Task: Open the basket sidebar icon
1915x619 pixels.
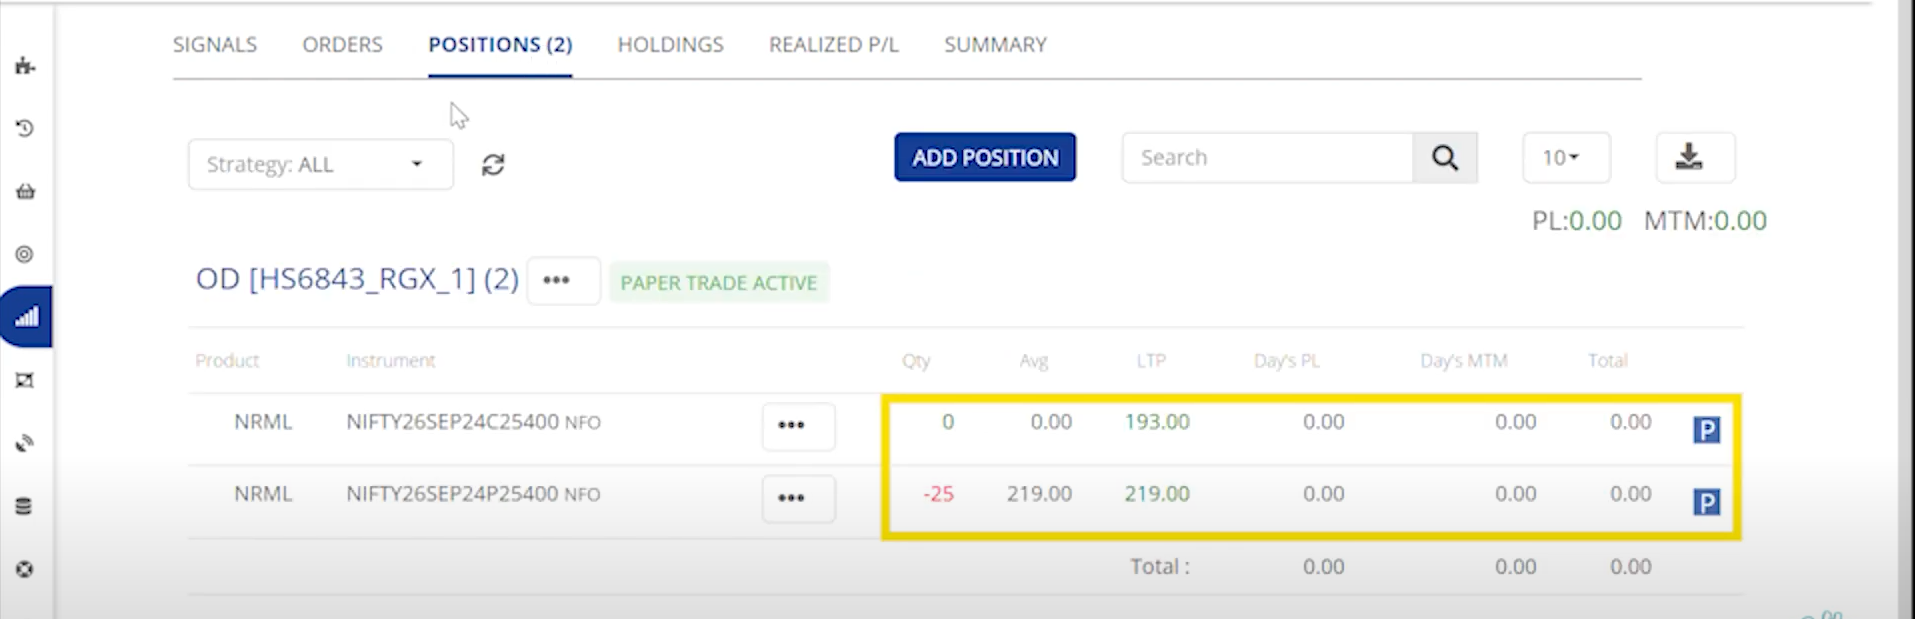Action: pyautogui.click(x=25, y=191)
